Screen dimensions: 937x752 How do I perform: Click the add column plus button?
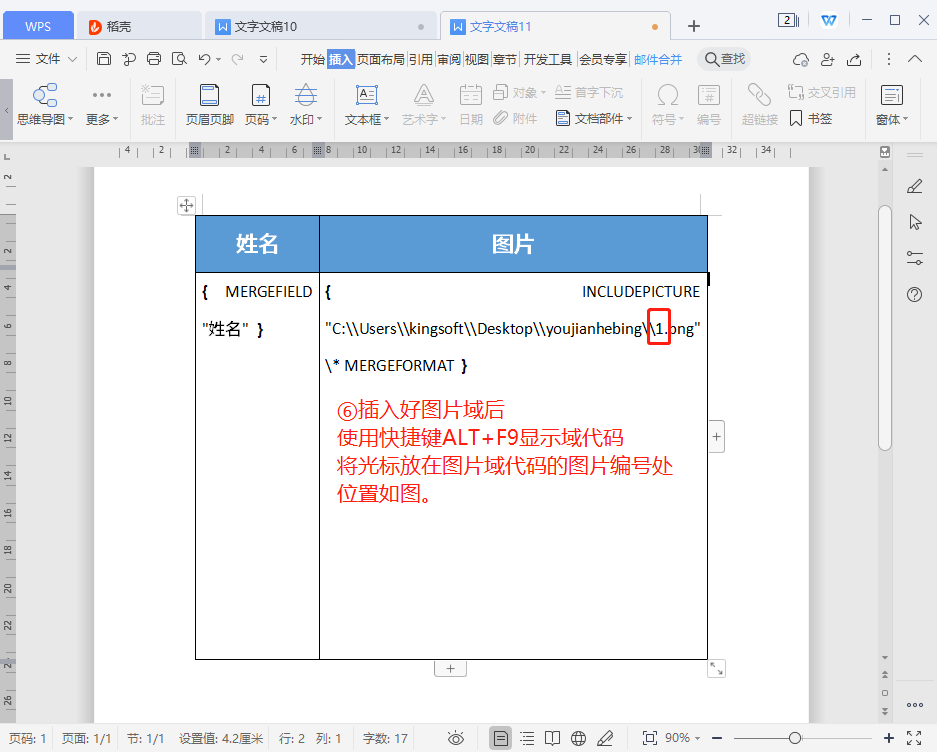716,436
